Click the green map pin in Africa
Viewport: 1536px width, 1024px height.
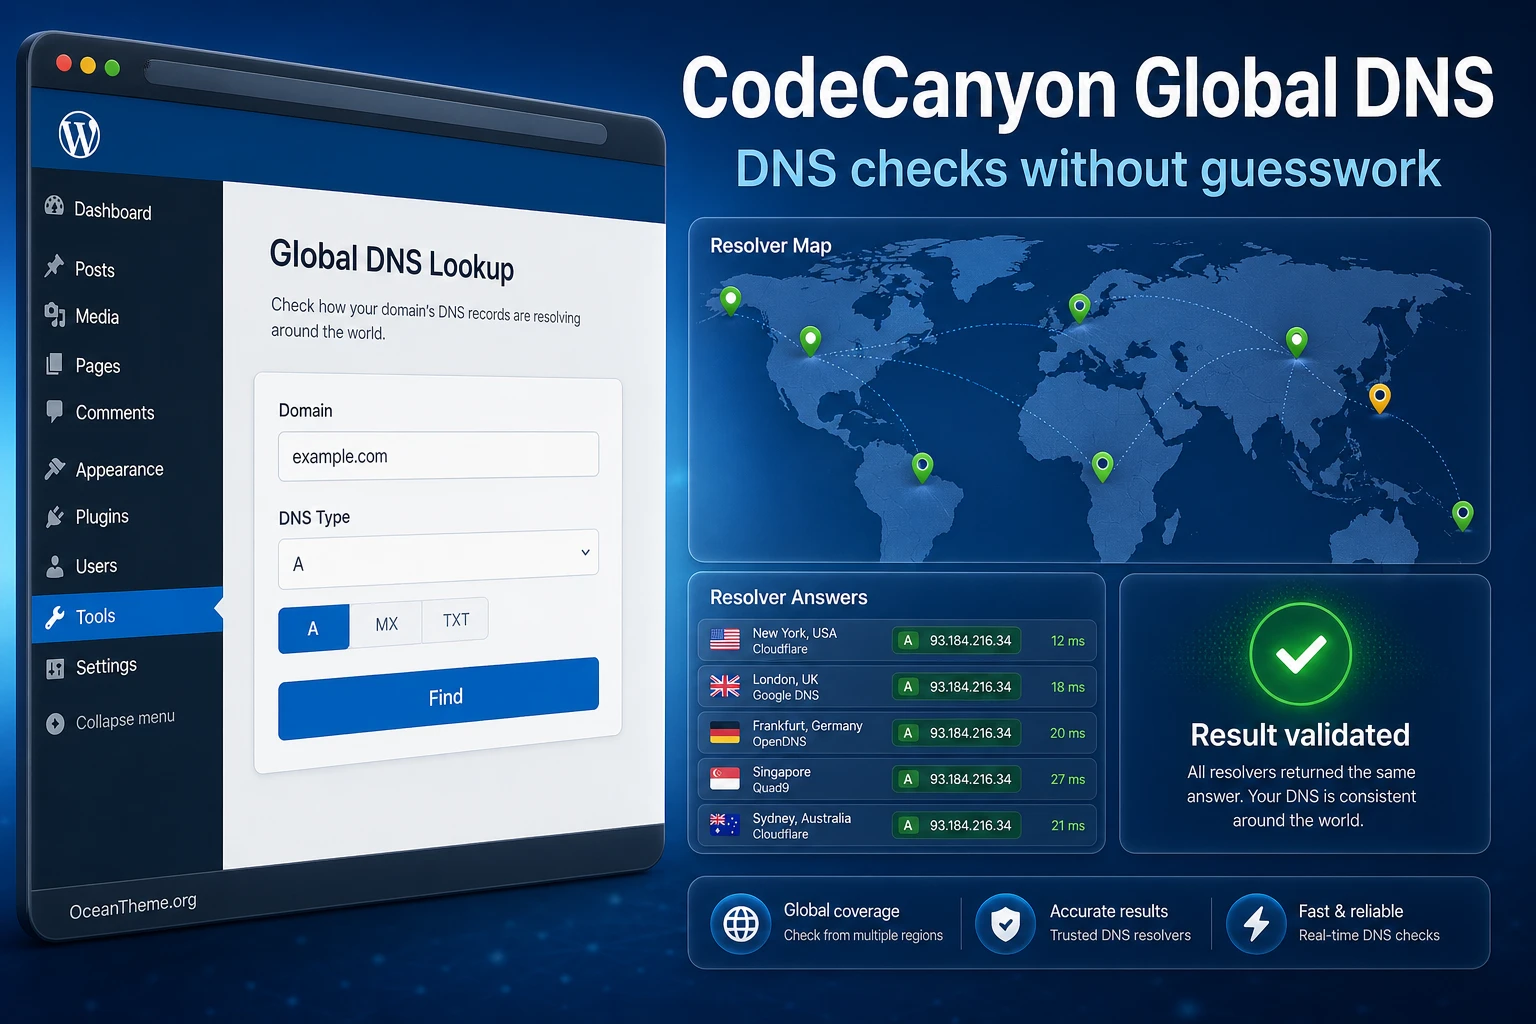(x=1103, y=466)
